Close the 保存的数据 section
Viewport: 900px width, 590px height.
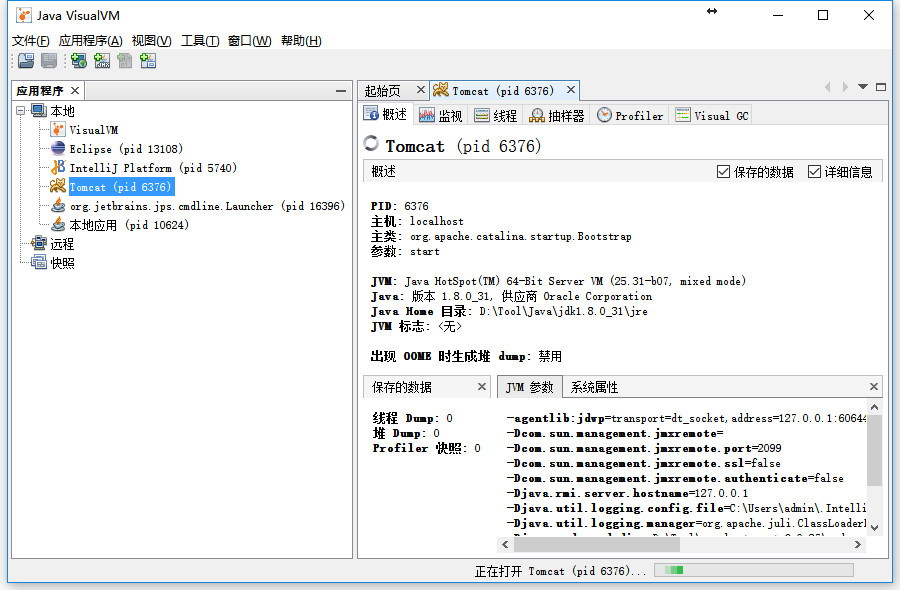pyautogui.click(x=482, y=387)
